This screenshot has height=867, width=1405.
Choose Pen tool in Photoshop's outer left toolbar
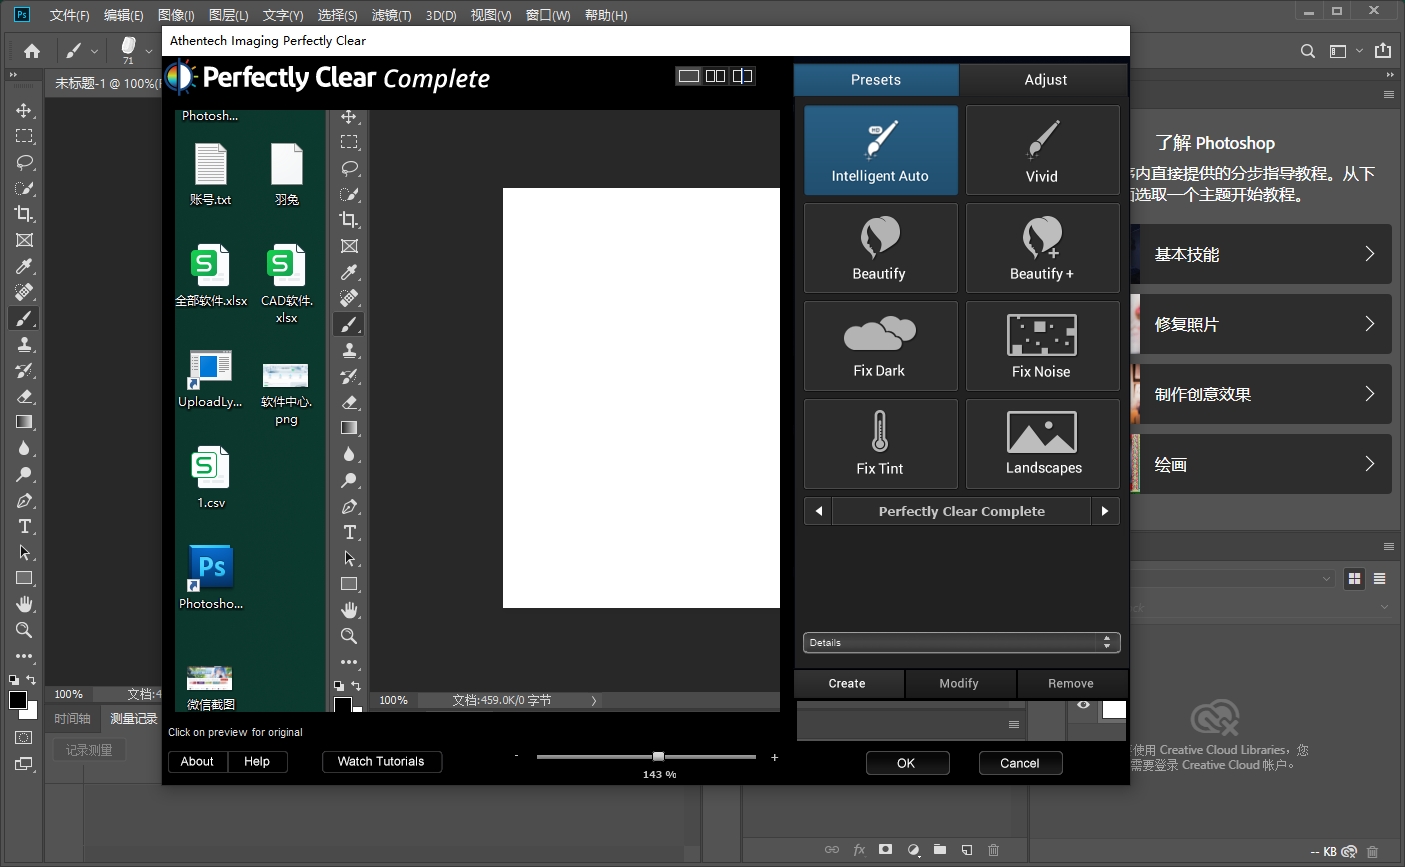tap(24, 500)
